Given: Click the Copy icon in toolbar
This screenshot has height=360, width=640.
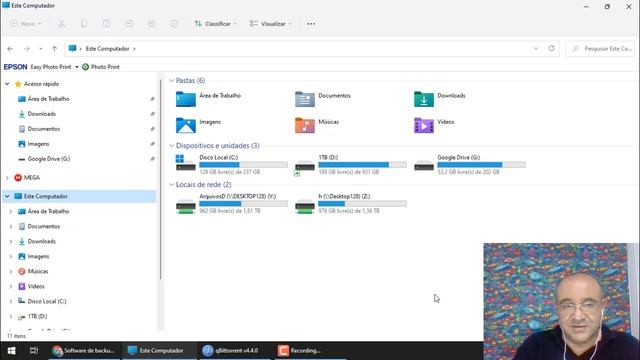Looking at the screenshot, I should (x=84, y=24).
